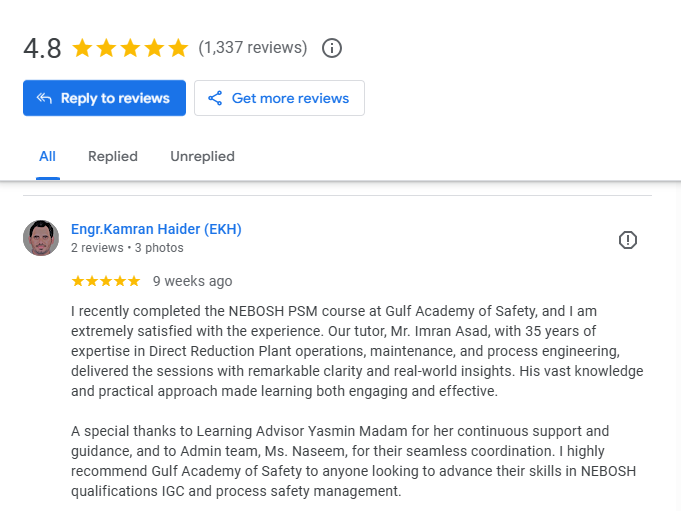
Task: Click the "9 weeks ago" timestamp
Action: coord(192,281)
